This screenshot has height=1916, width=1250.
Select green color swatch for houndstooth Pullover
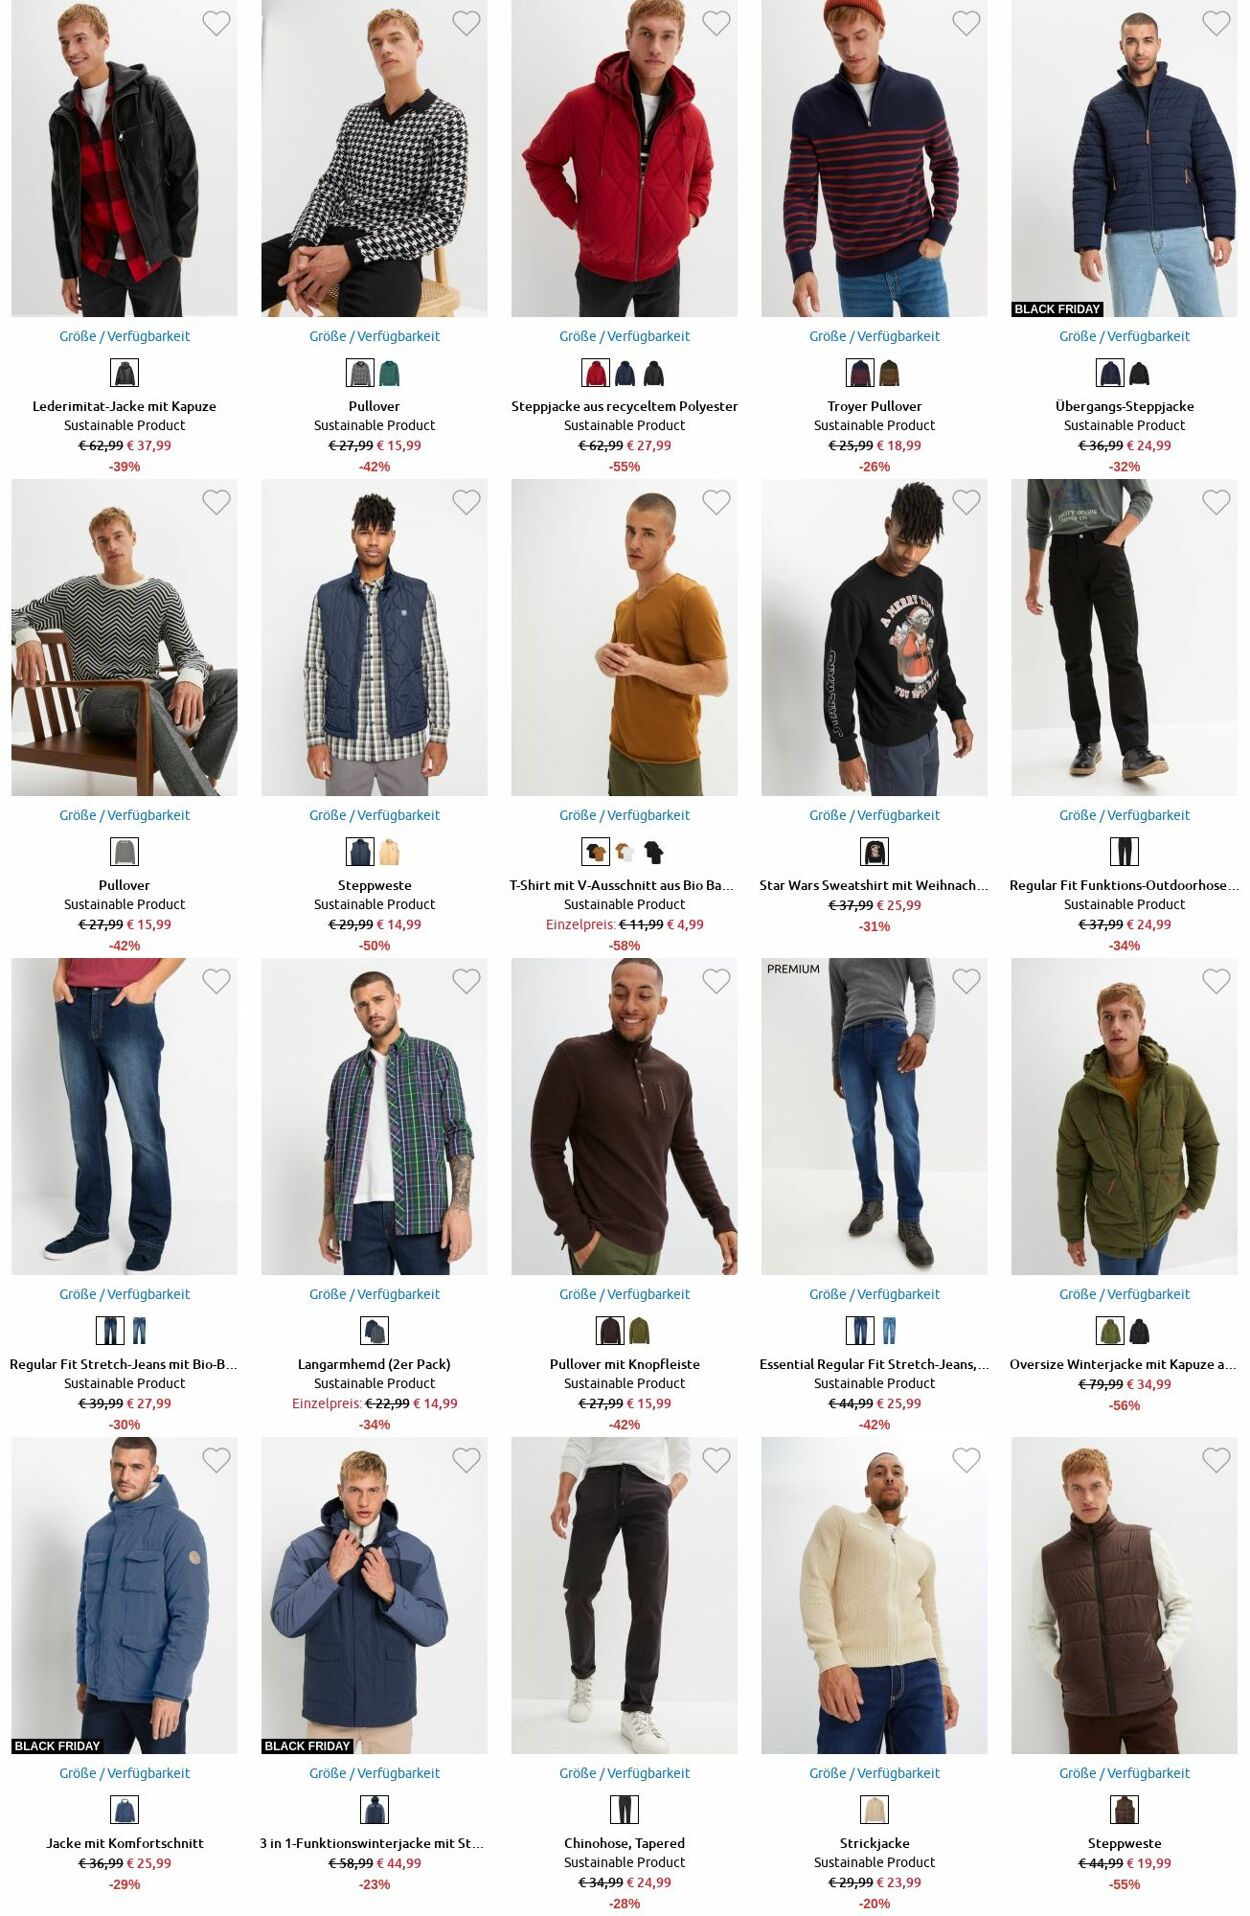point(389,373)
